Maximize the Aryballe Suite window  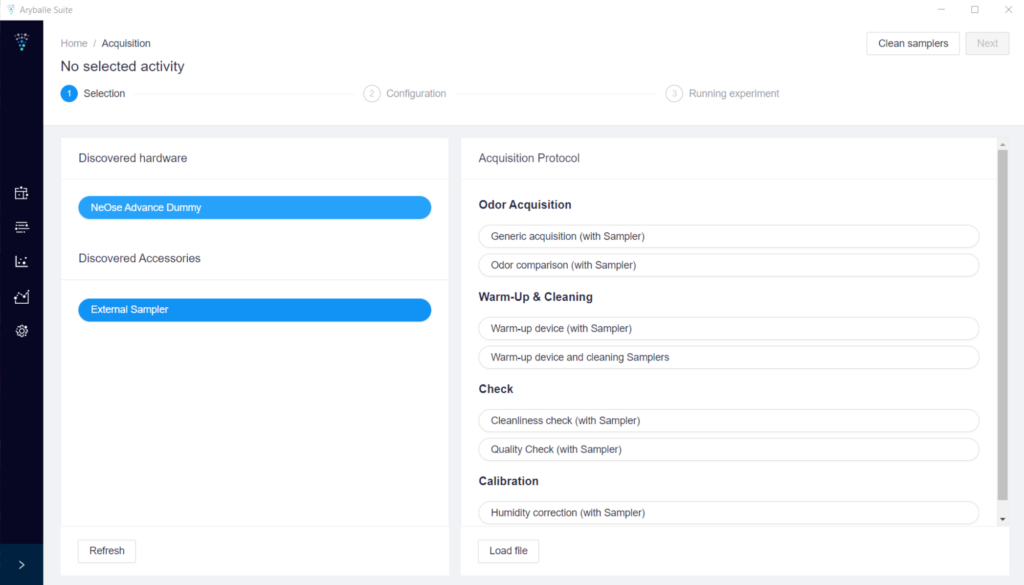tap(974, 10)
